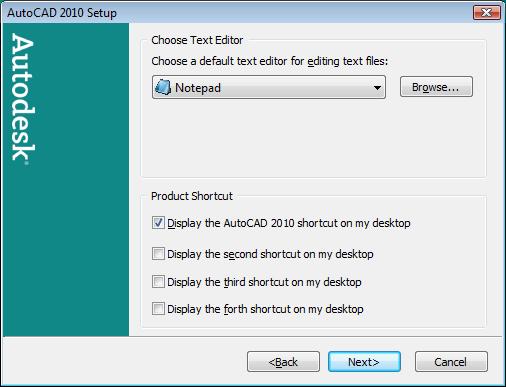506x387 pixels.
Task: Continue setup with the Next button
Action: (x=364, y=362)
